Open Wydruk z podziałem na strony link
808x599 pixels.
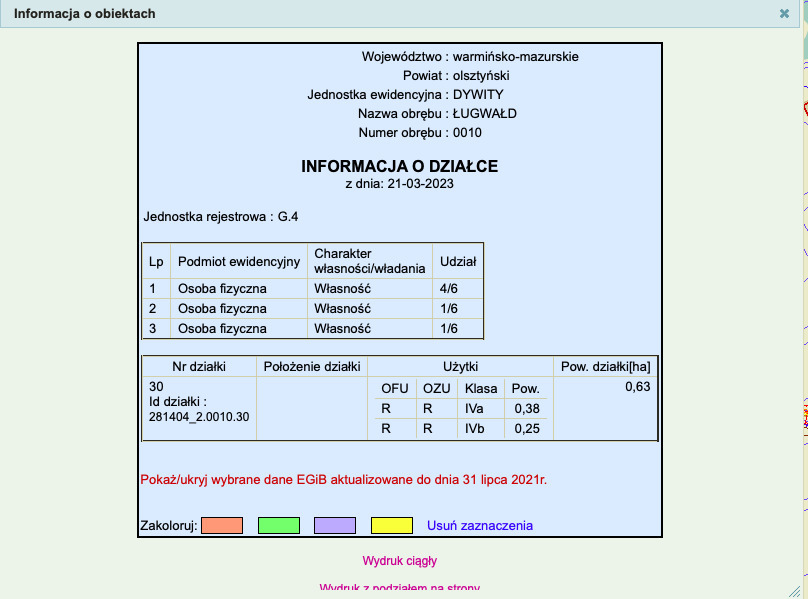pos(399,588)
